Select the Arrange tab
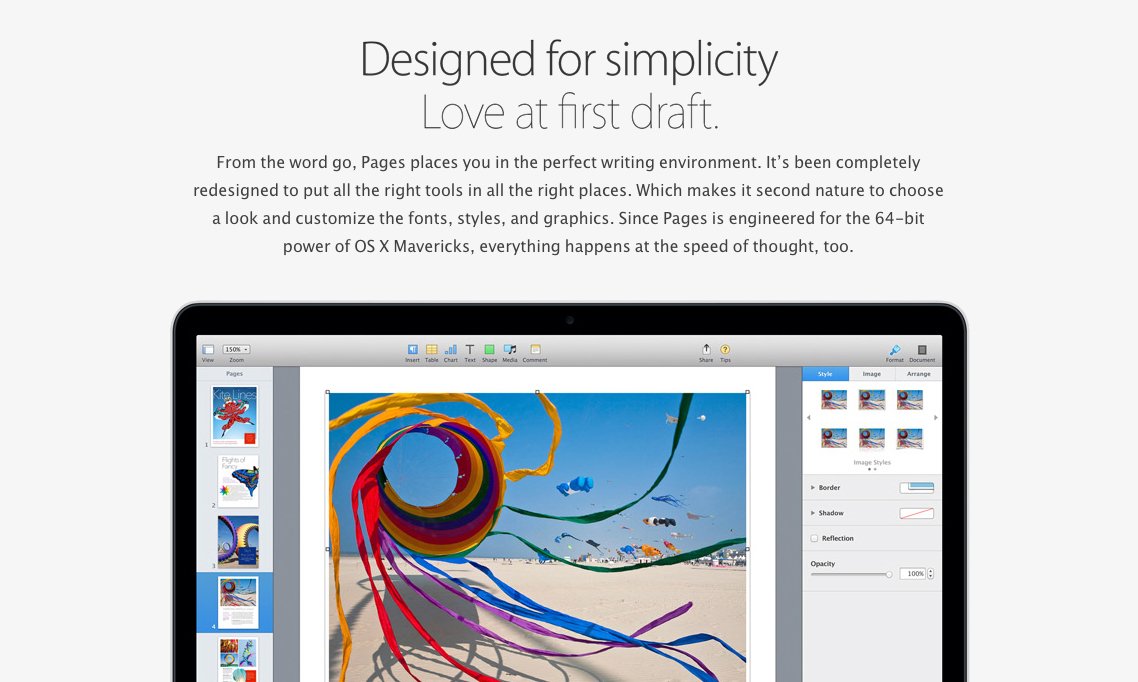 918,373
